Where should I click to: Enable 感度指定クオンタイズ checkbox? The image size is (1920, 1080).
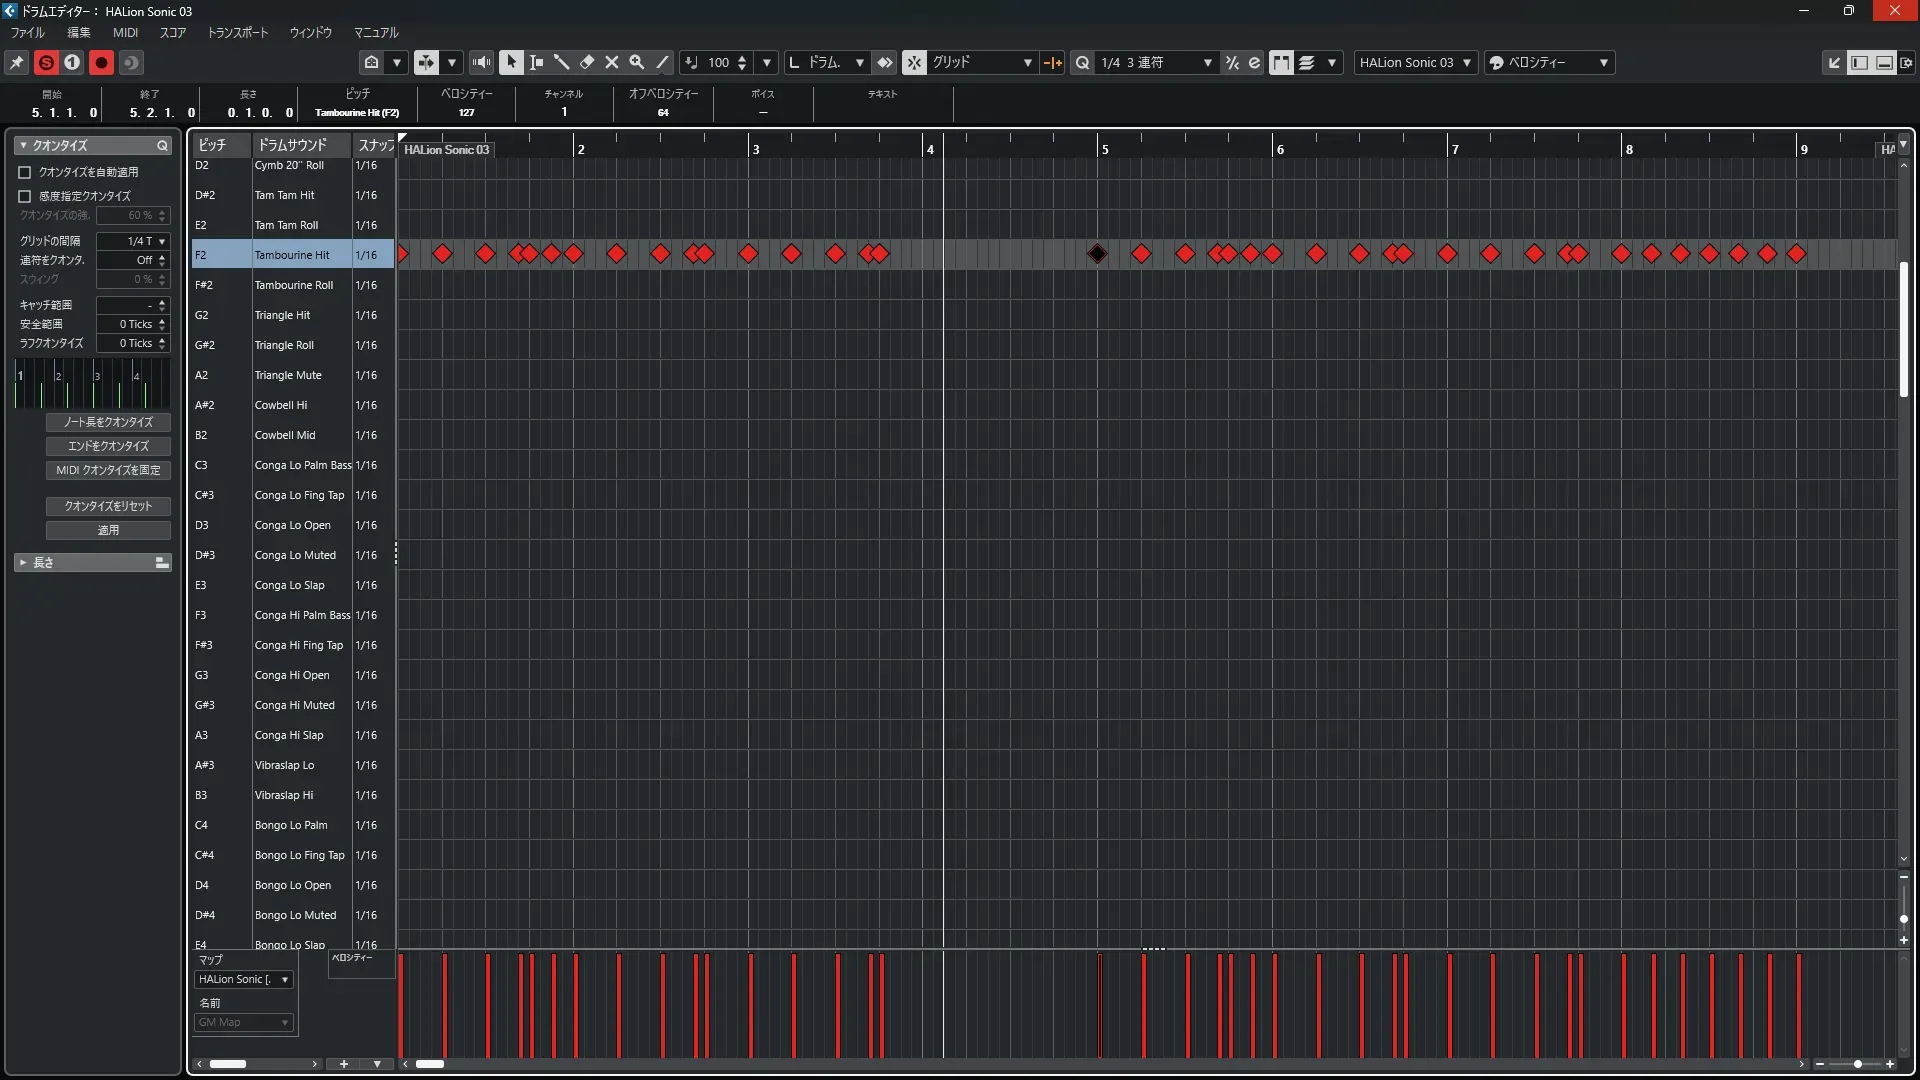[25, 196]
